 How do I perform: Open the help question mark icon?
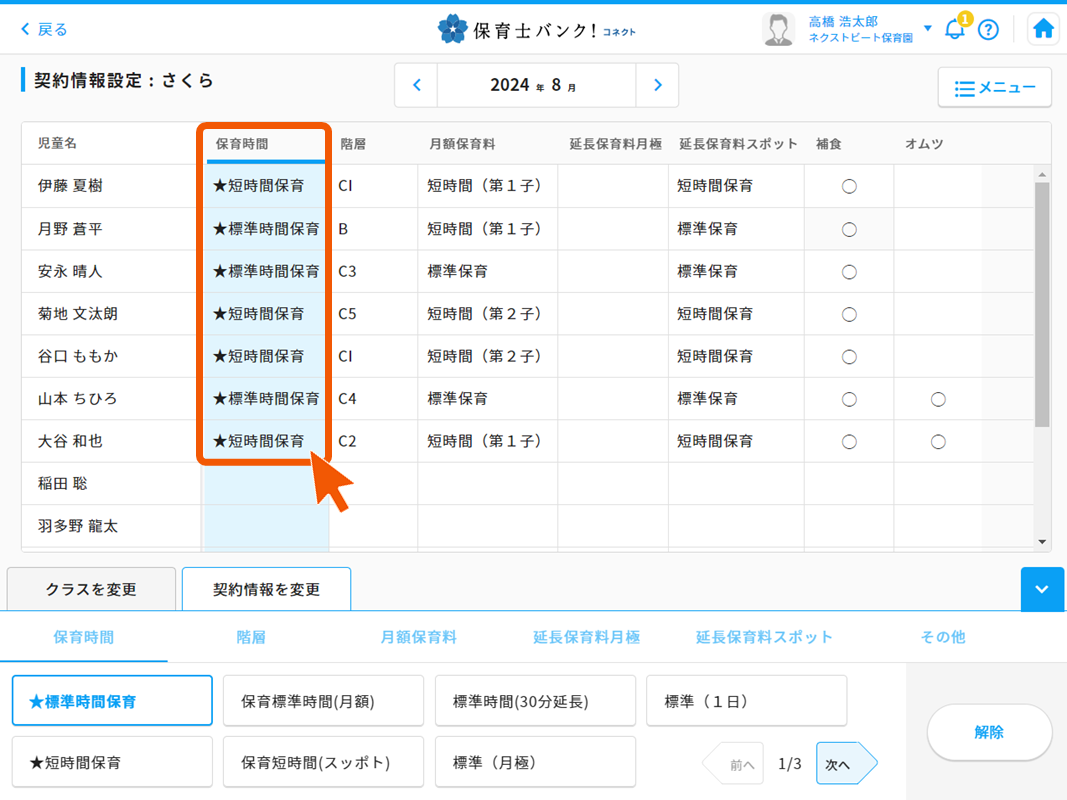click(x=988, y=30)
